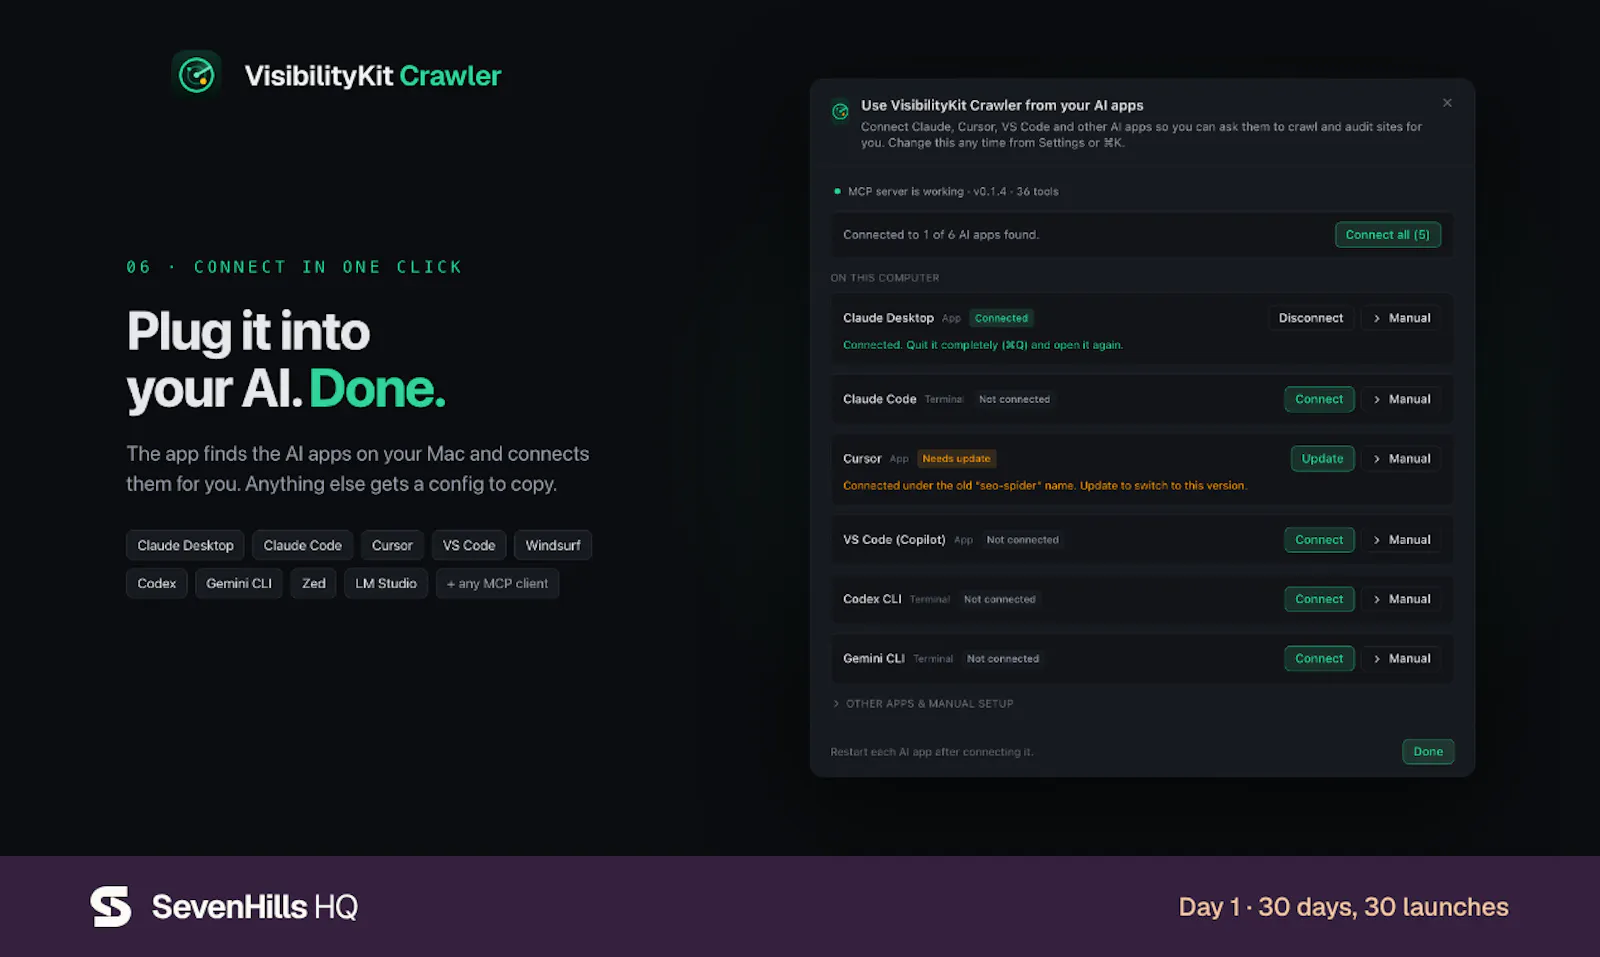Connect VS Code (Copilot)
This screenshot has height=957, width=1600.
click(x=1319, y=540)
